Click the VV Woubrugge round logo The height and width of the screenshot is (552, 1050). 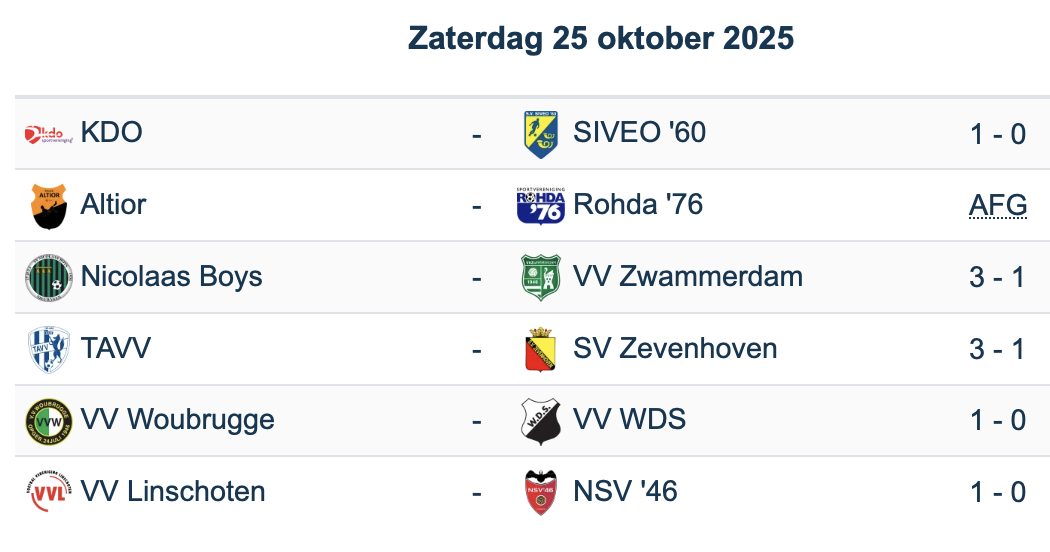[48, 421]
